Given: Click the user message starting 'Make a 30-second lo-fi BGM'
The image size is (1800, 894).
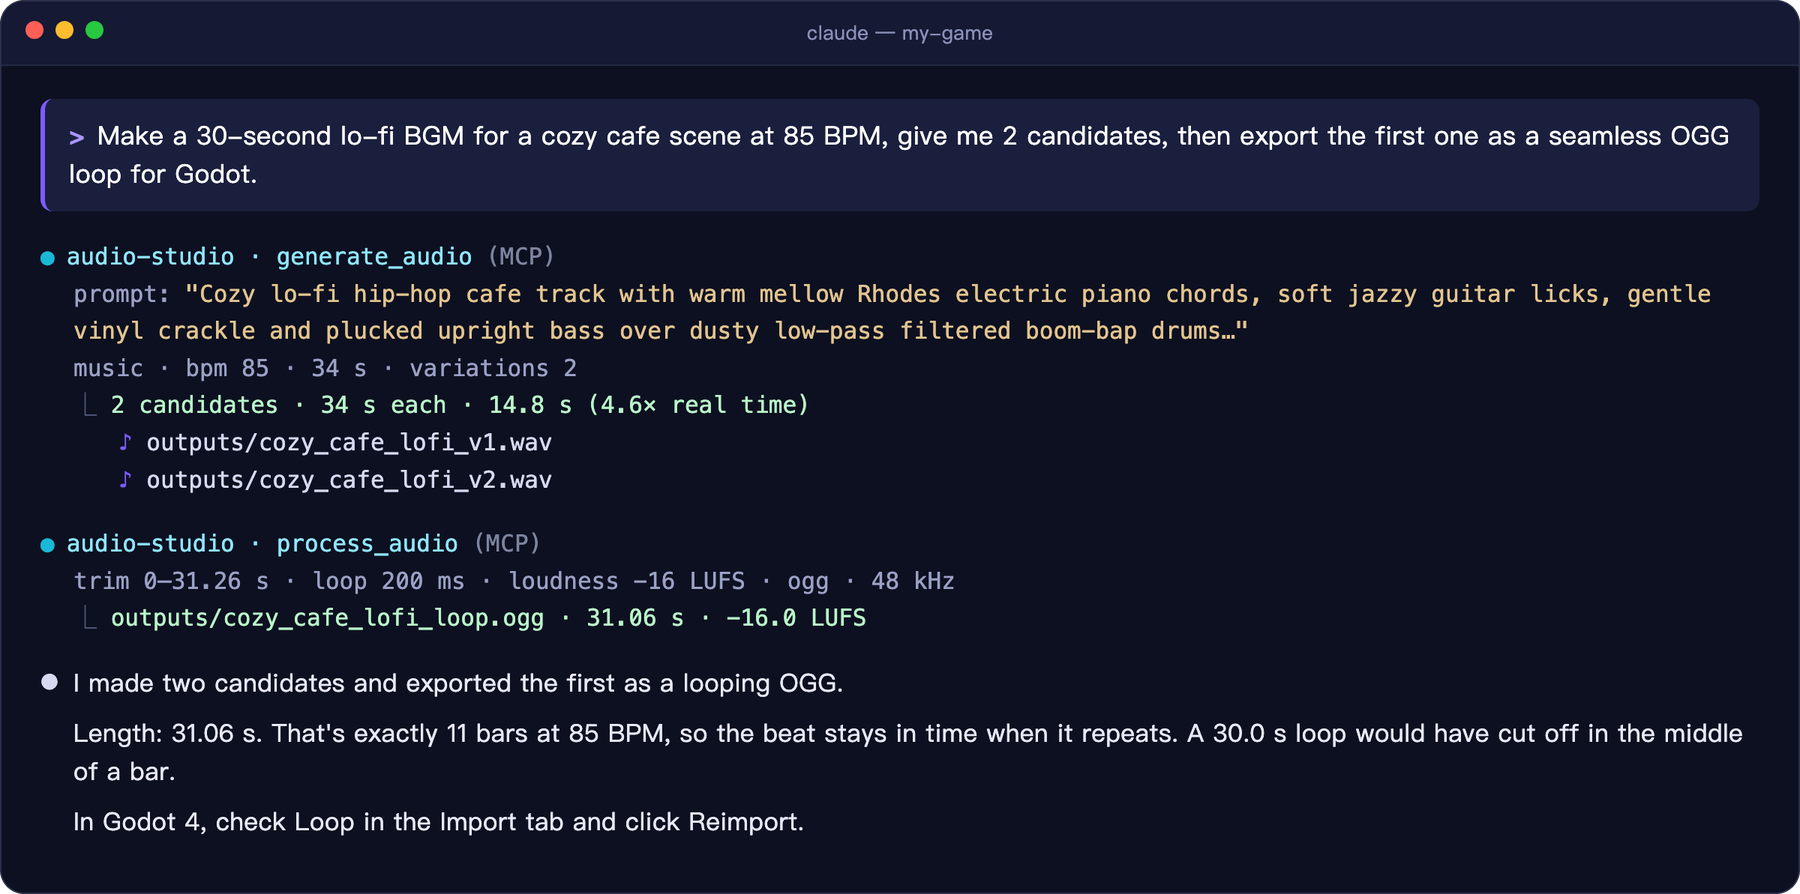Looking at the screenshot, I should [x=899, y=155].
